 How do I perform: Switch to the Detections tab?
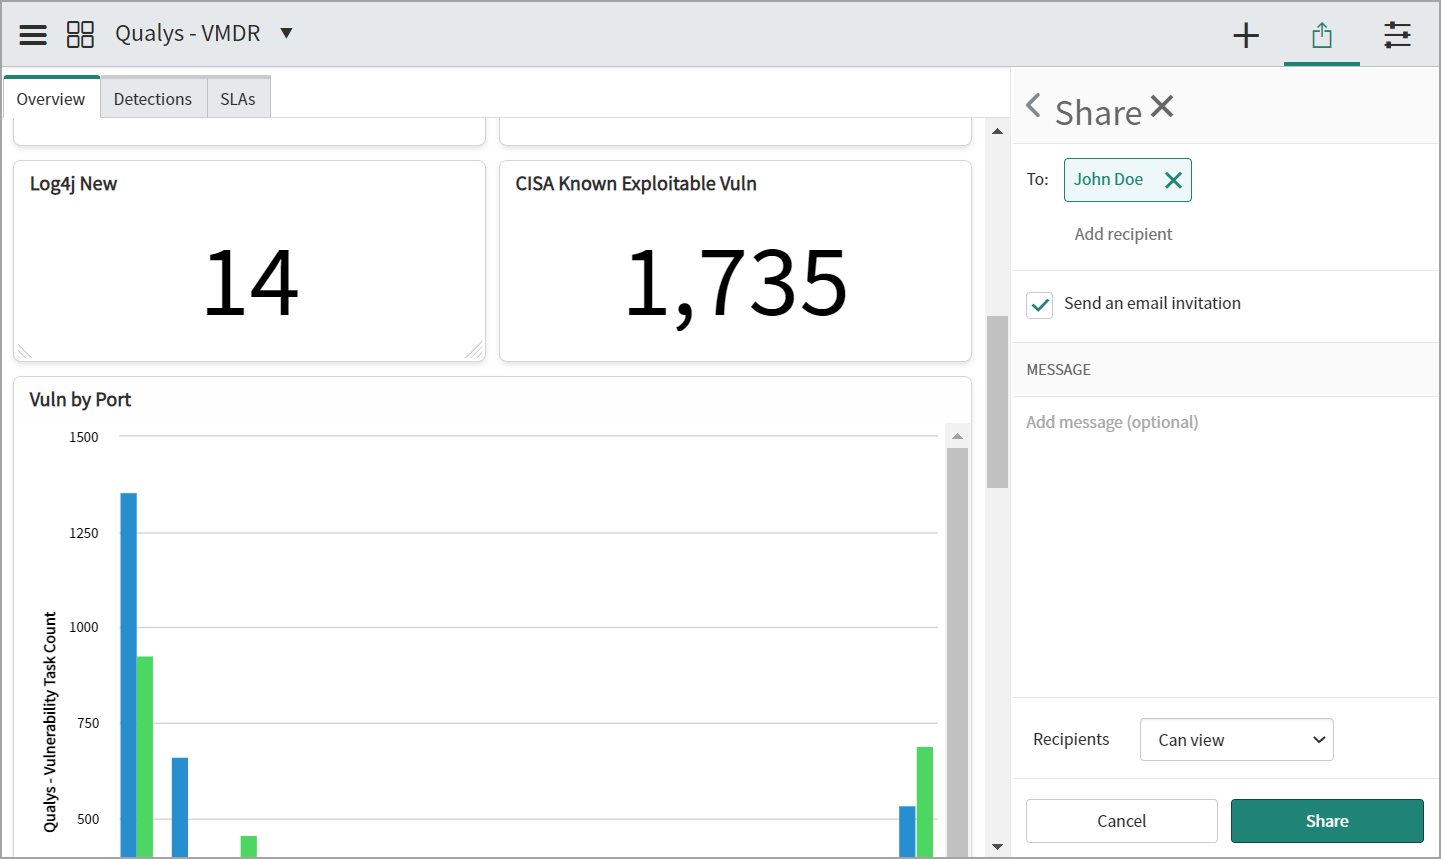[x=153, y=98]
